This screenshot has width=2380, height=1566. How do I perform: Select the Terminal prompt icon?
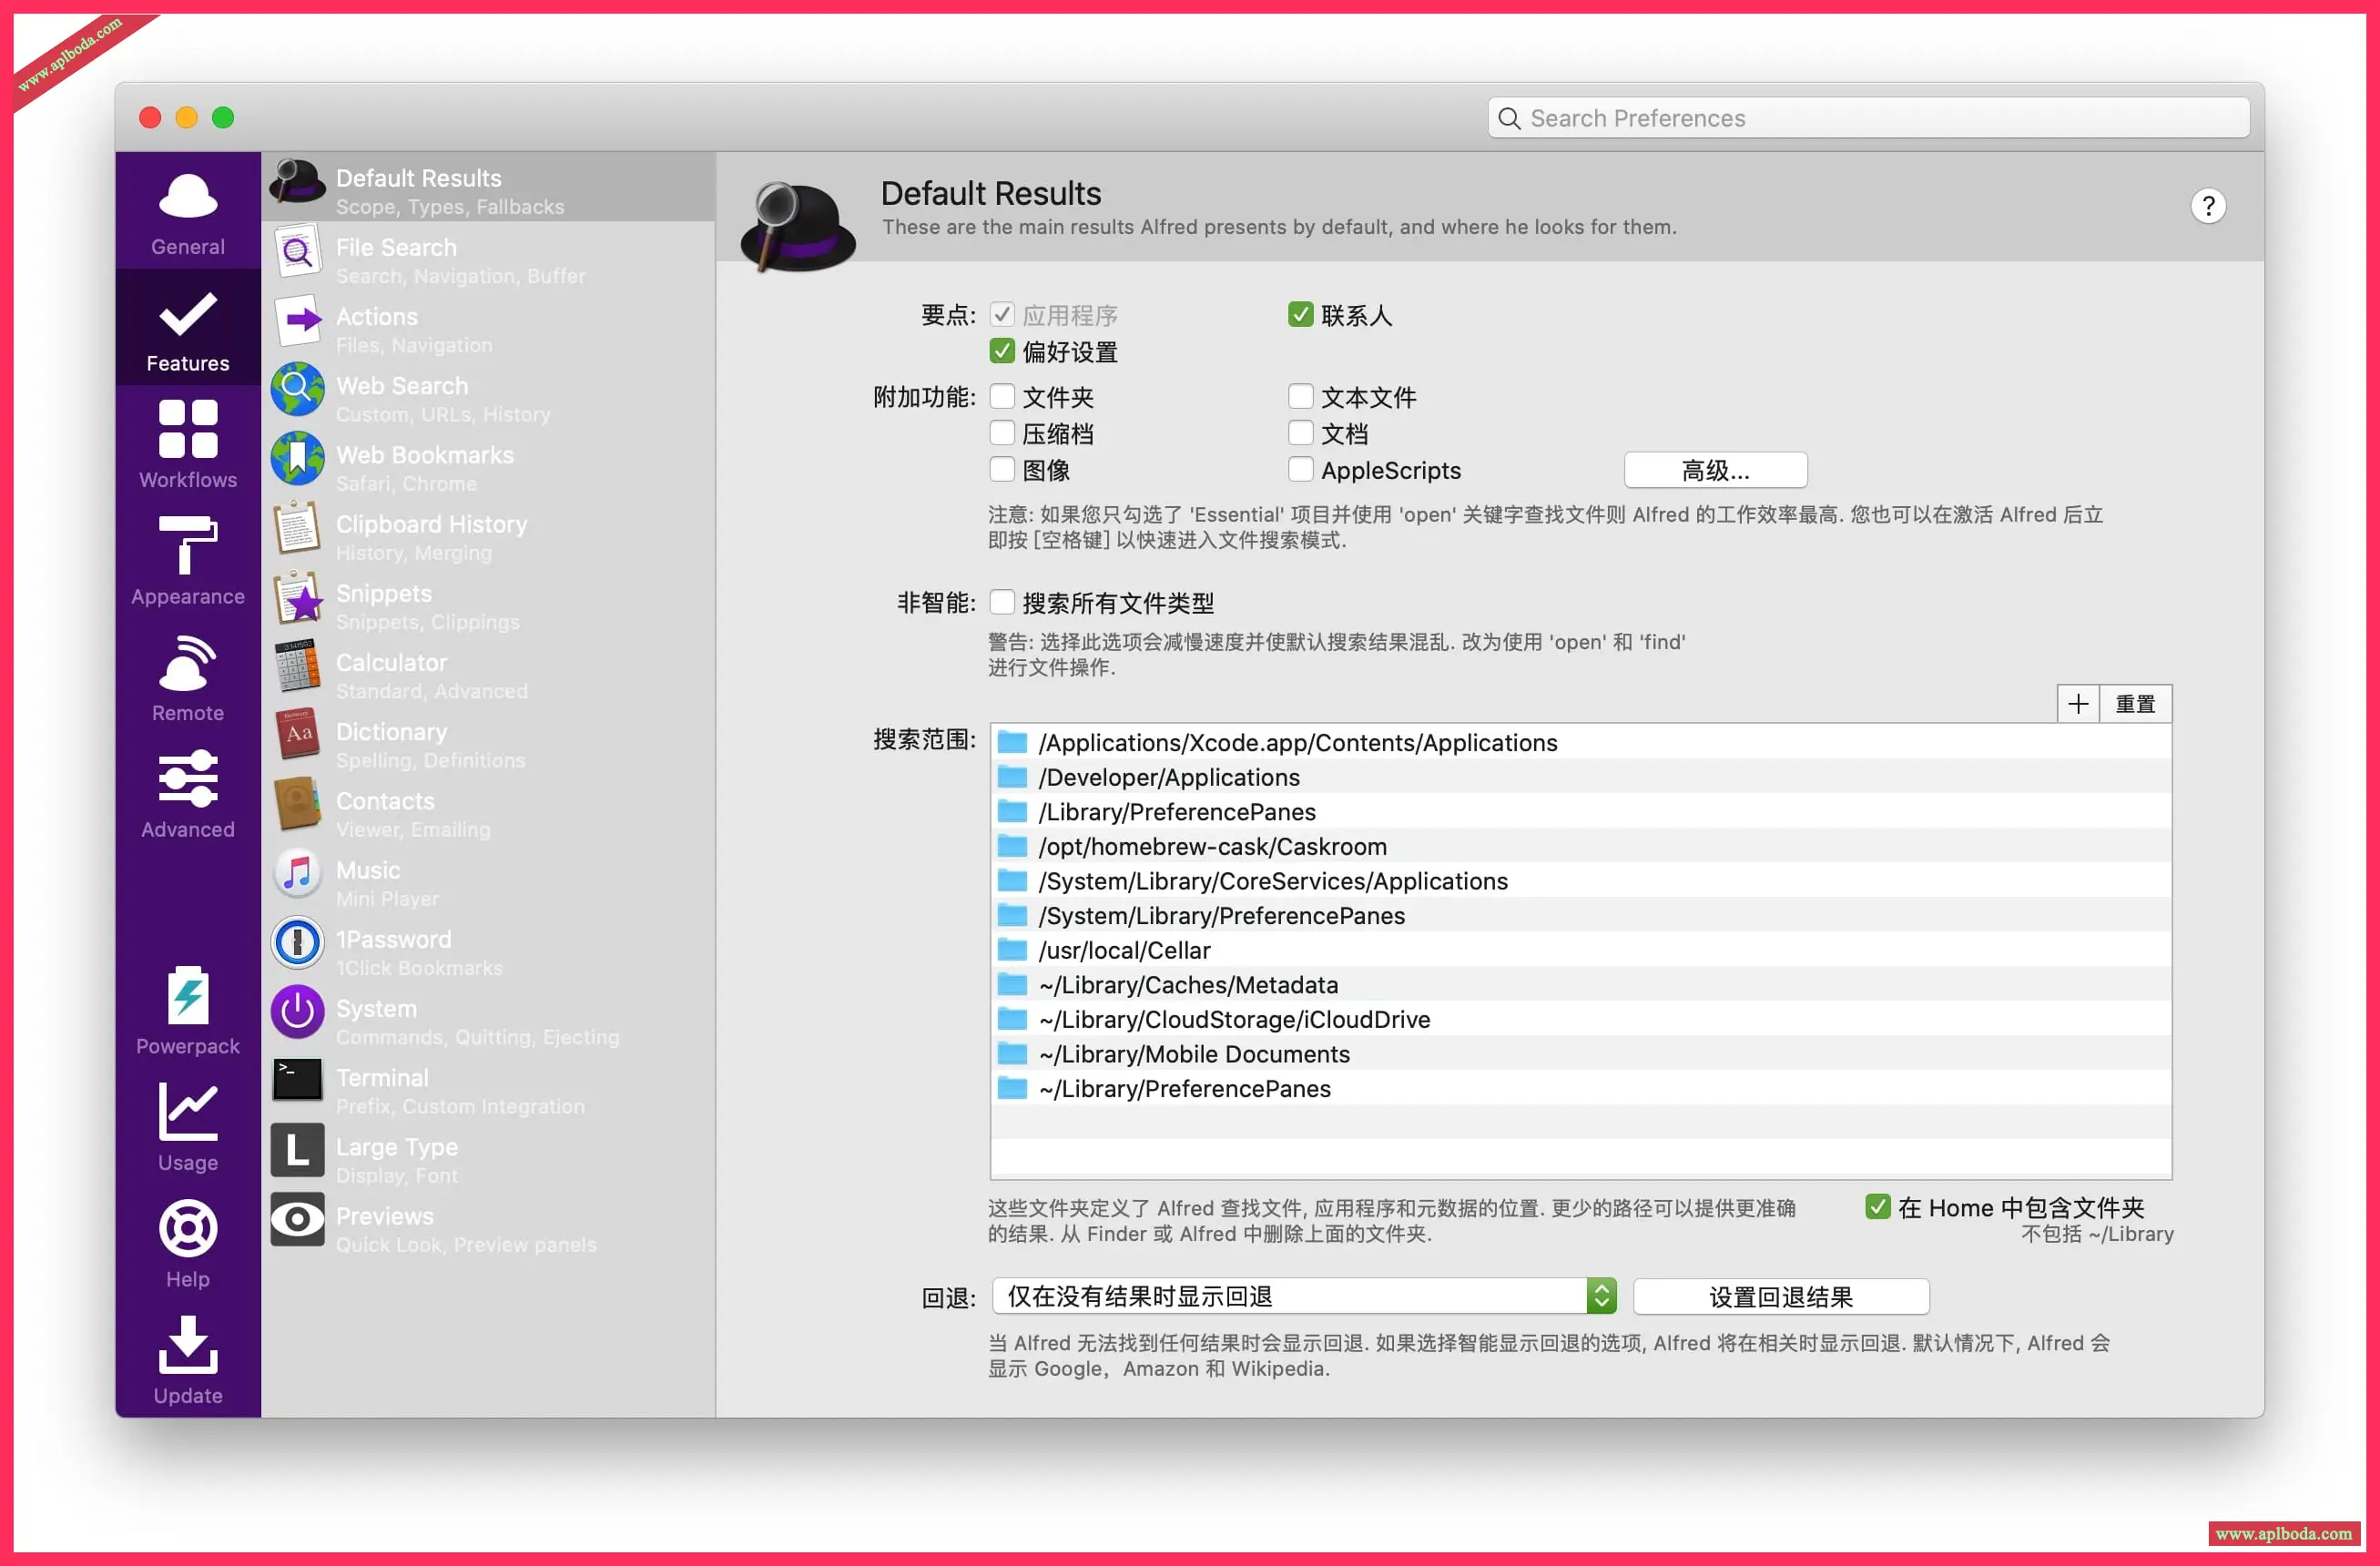(298, 1081)
